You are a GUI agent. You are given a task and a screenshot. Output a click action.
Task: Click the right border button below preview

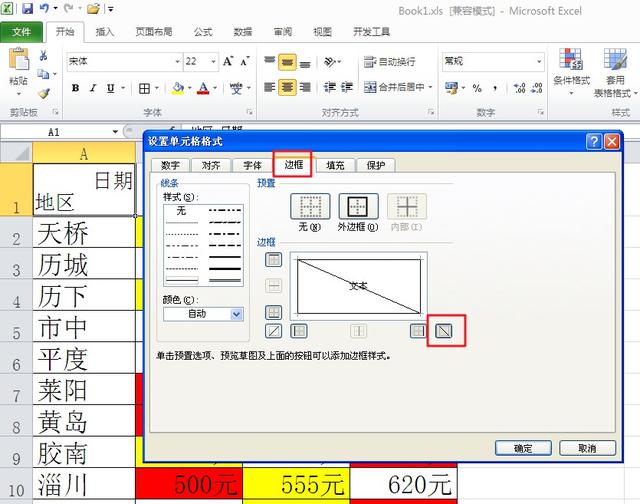point(418,331)
